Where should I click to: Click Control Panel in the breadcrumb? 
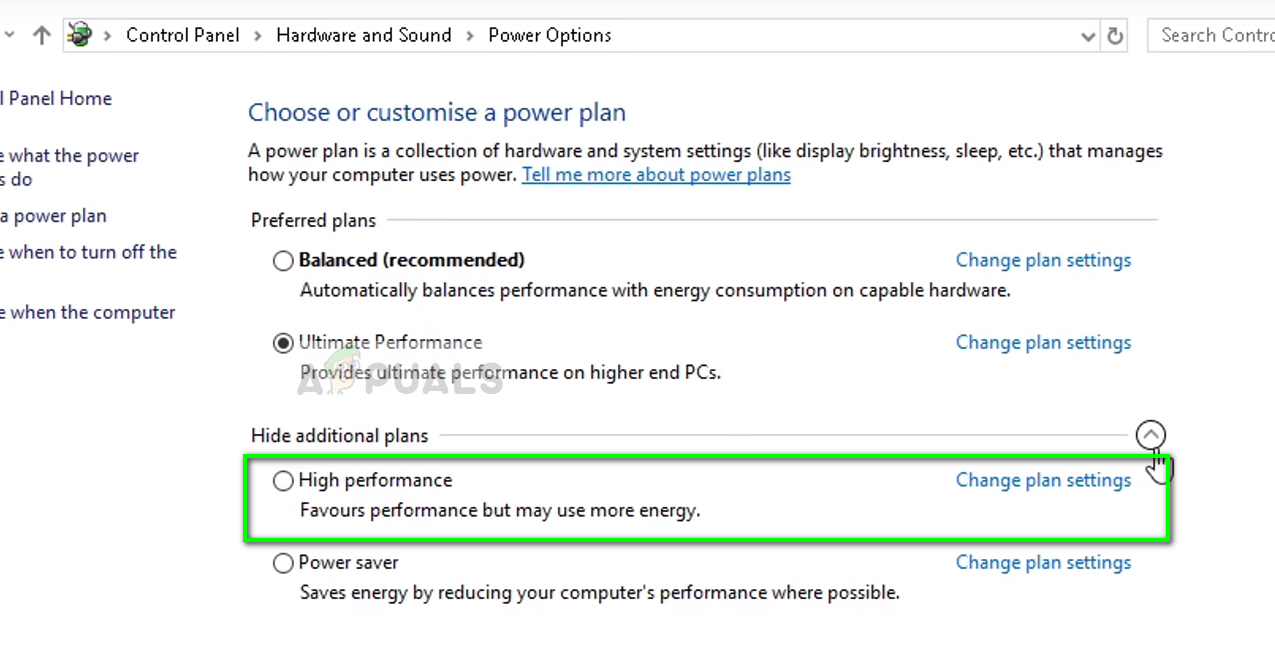tap(182, 35)
